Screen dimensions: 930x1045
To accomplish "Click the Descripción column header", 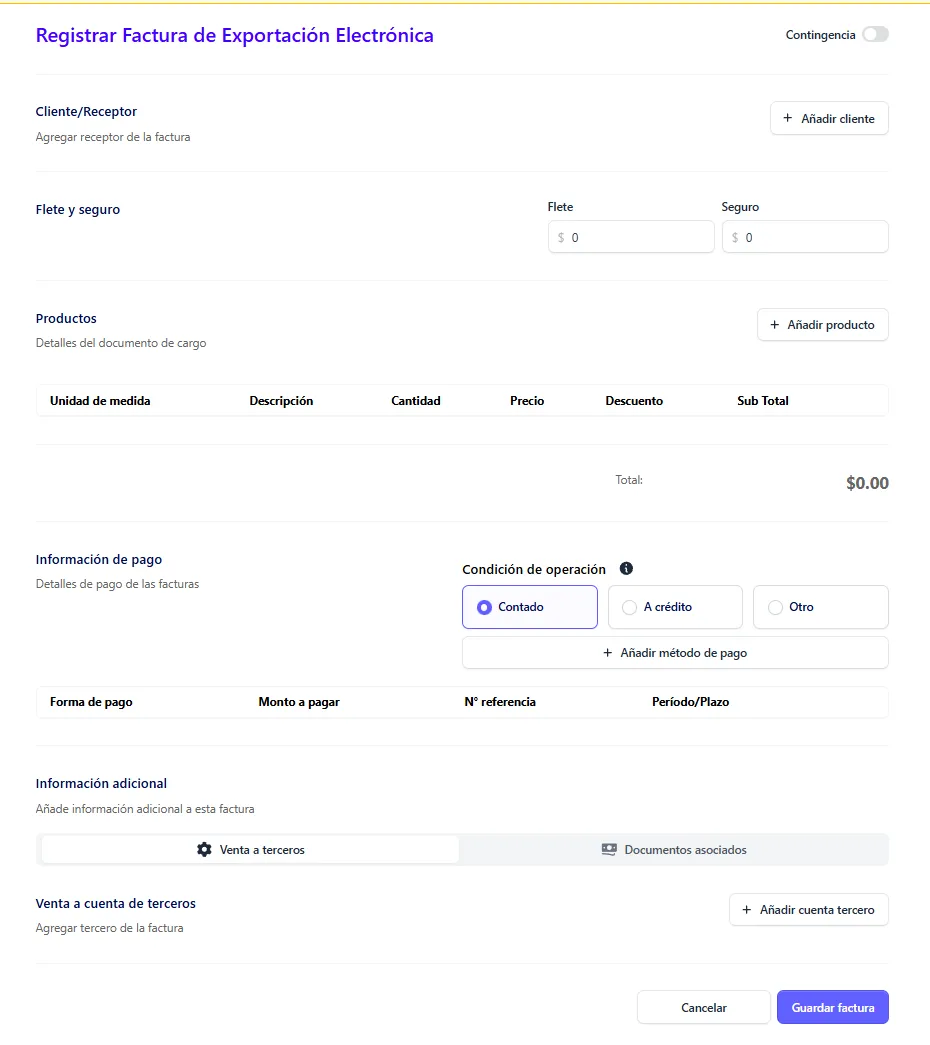I will coord(281,401).
